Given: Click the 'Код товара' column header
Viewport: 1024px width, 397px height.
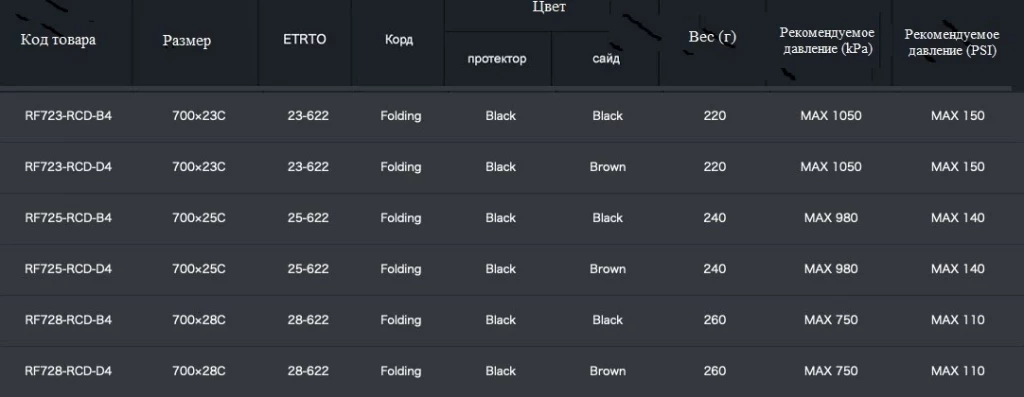Looking at the screenshot, I should pyautogui.click(x=58, y=40).
